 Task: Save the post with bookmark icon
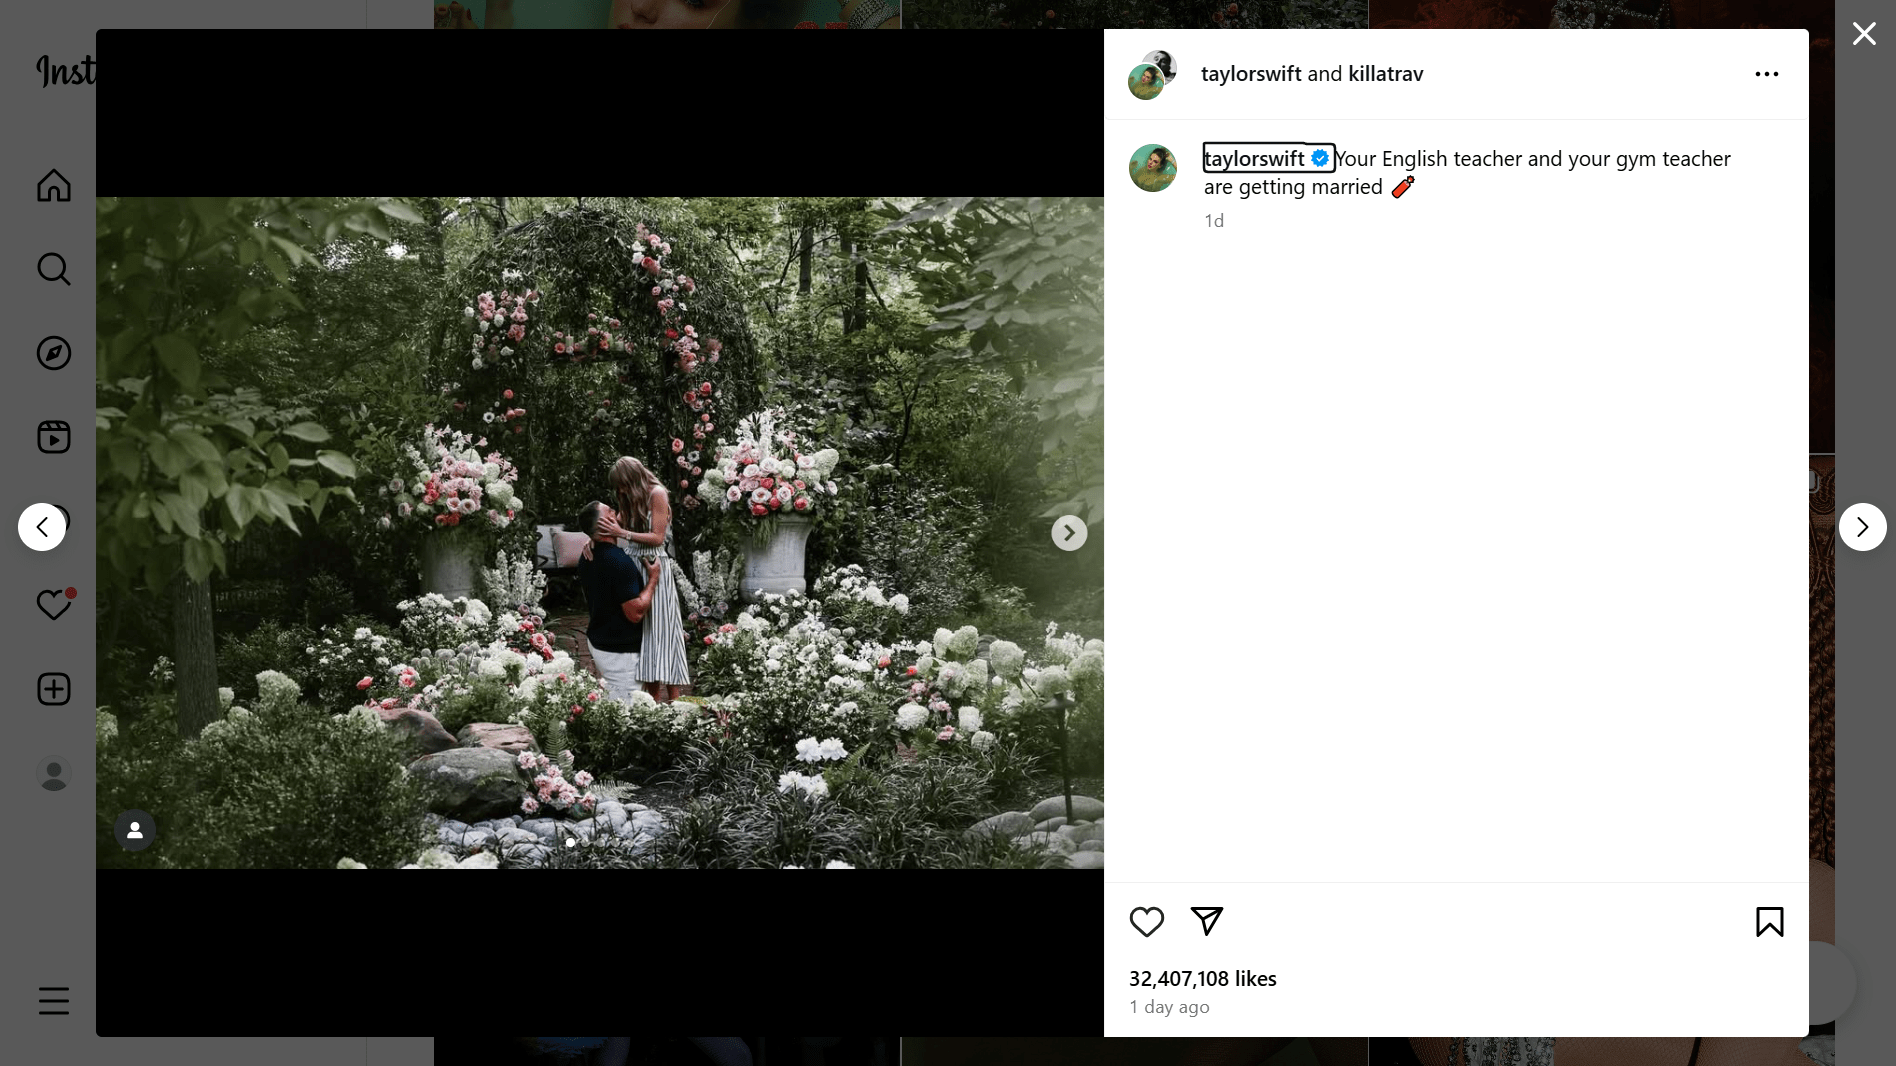[x=1769, y=921]
